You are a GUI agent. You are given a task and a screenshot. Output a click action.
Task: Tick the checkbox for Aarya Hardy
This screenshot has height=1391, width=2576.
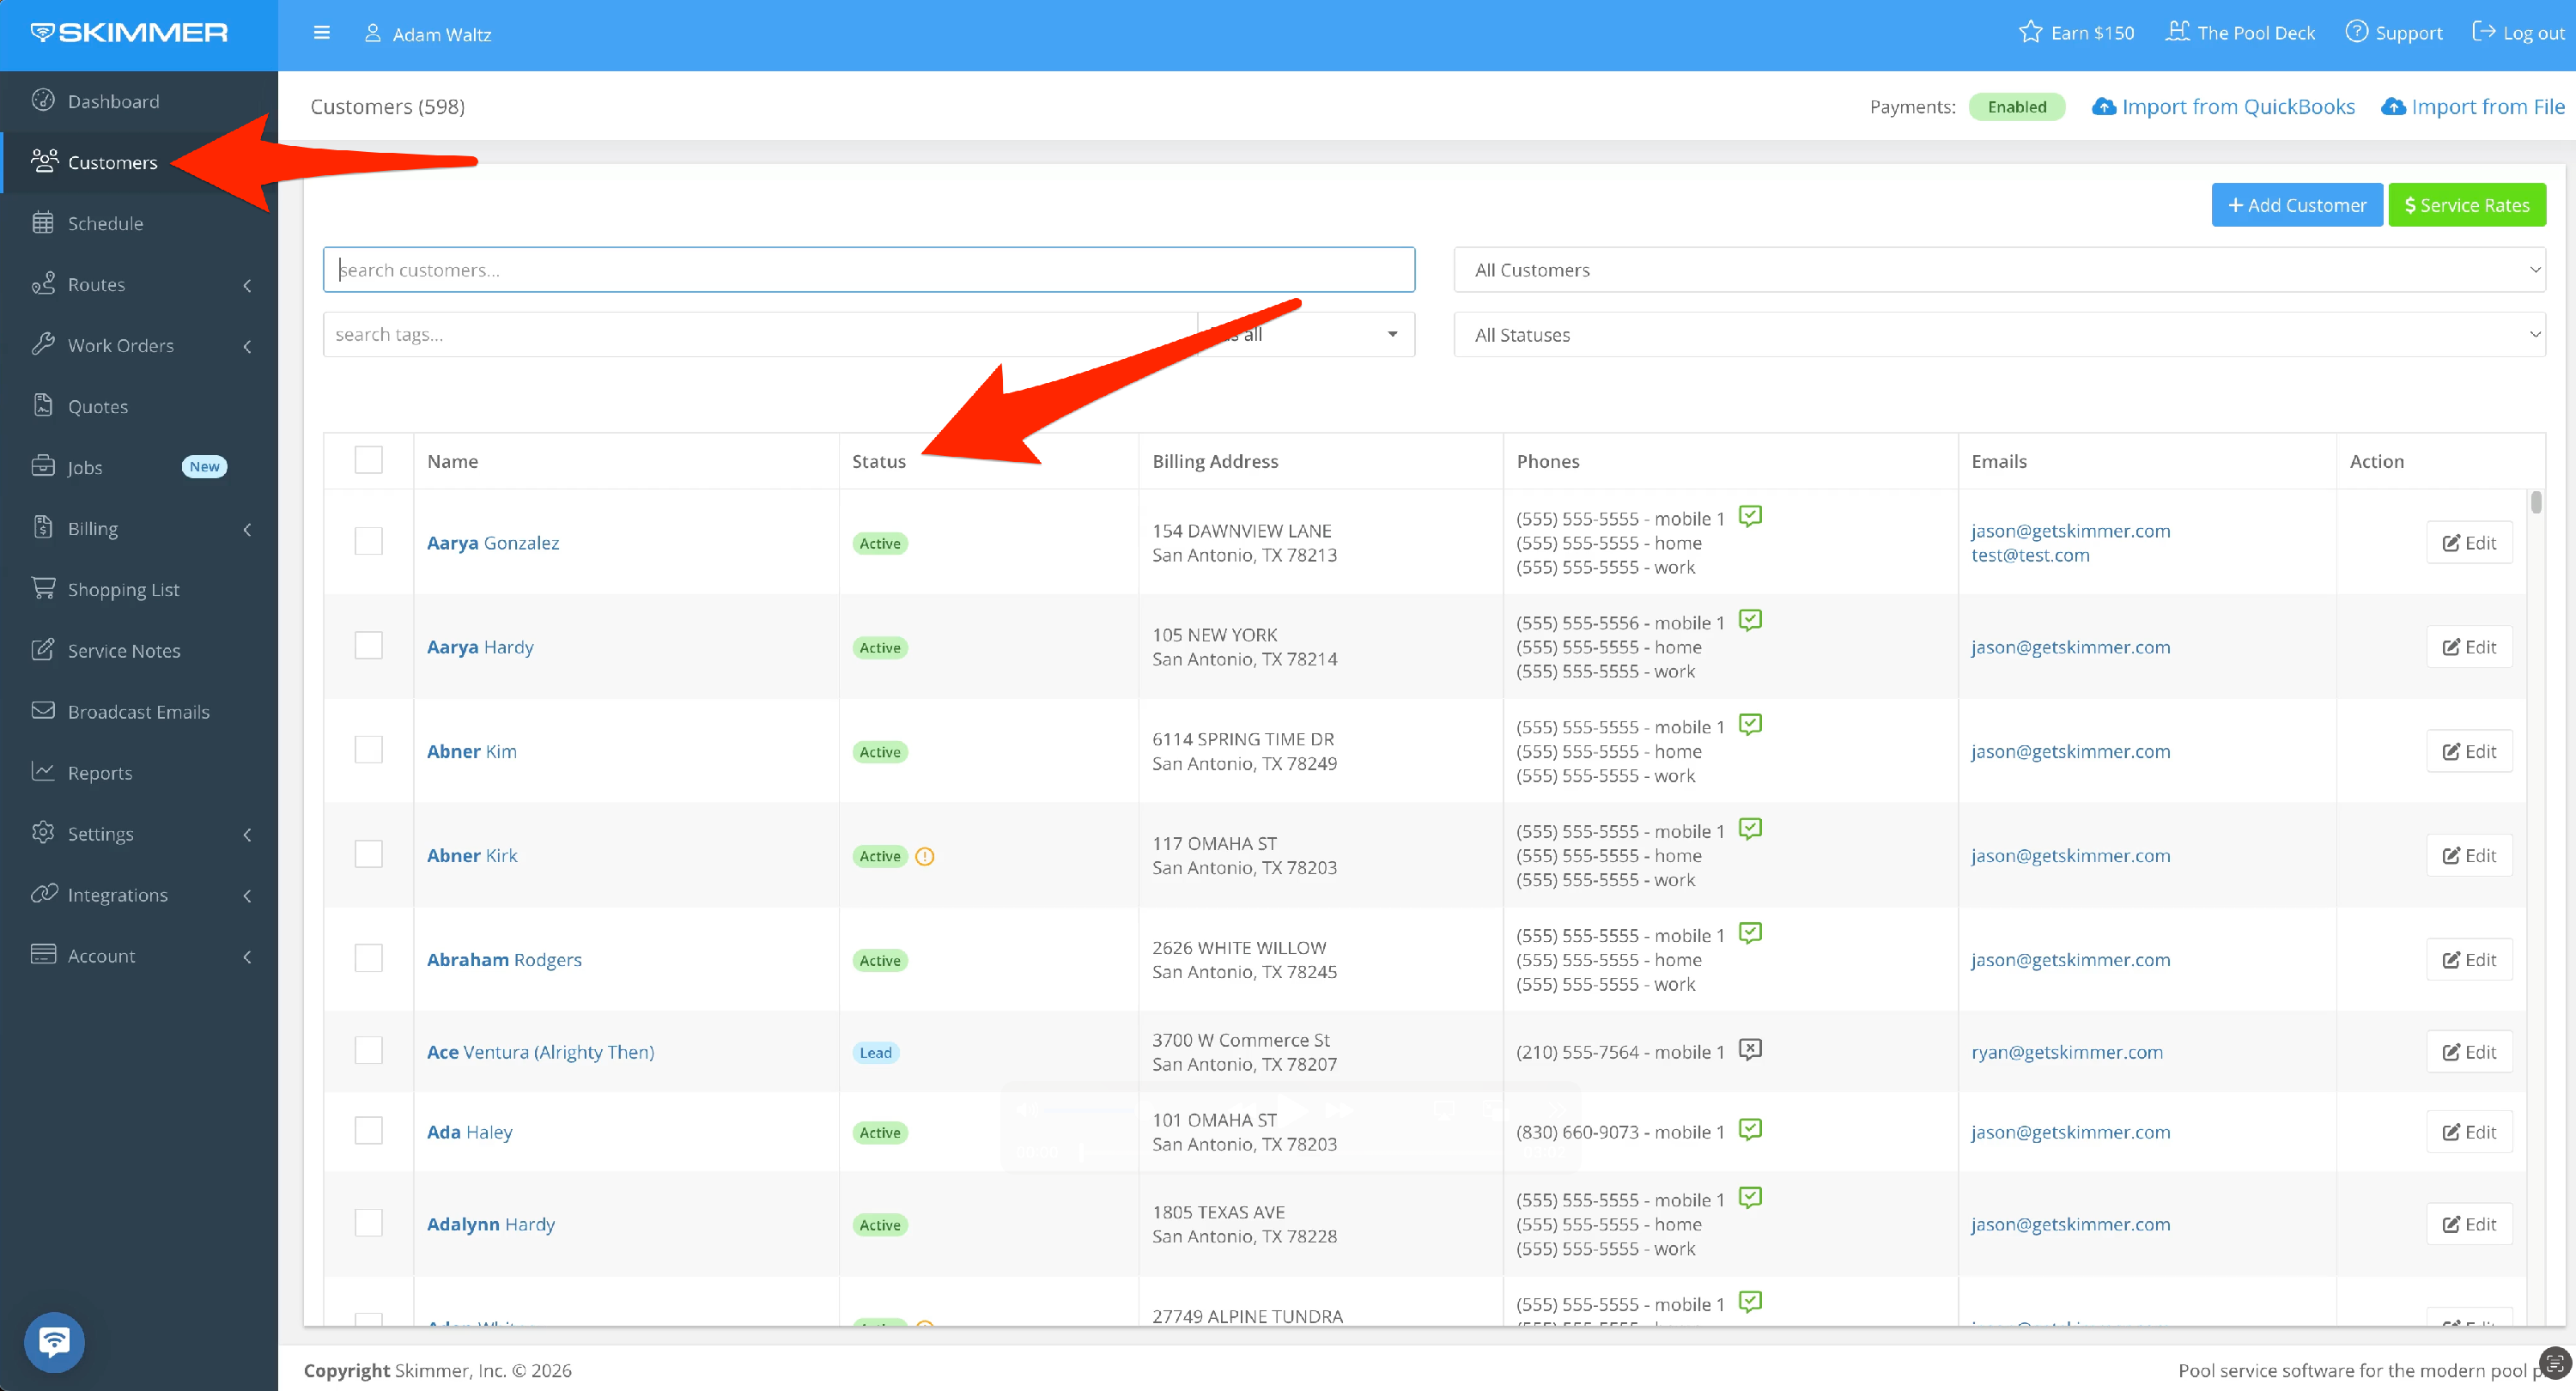pos(368,646)
